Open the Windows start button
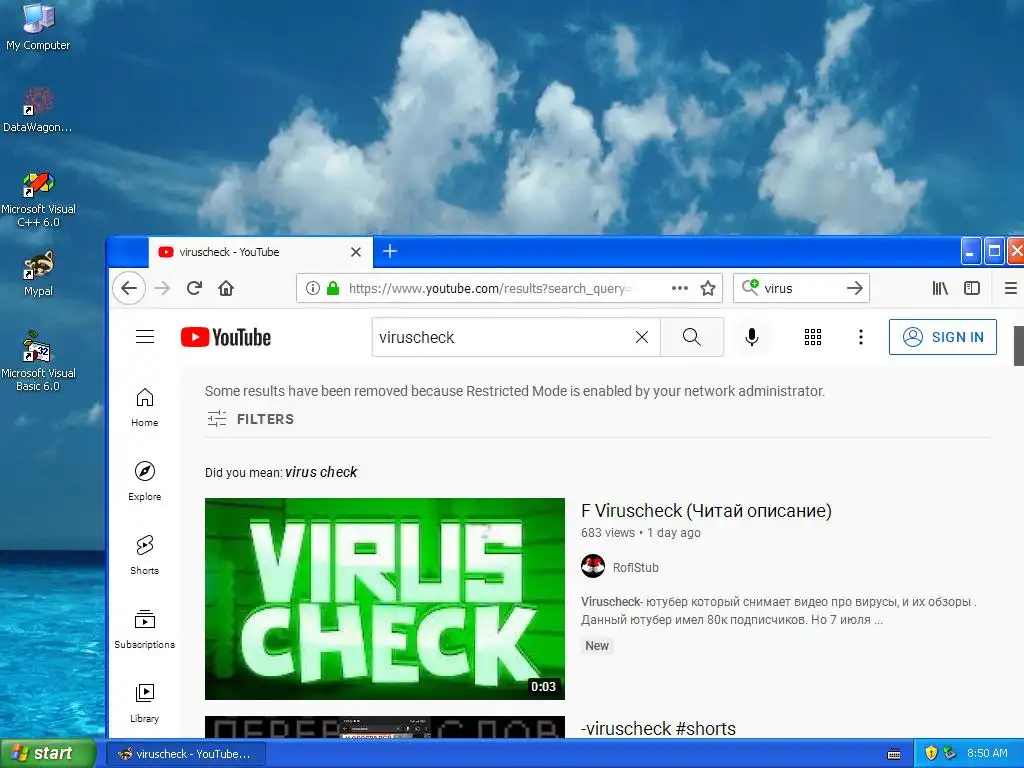Viewport: 1024px width, 768px height. point(48,753)
